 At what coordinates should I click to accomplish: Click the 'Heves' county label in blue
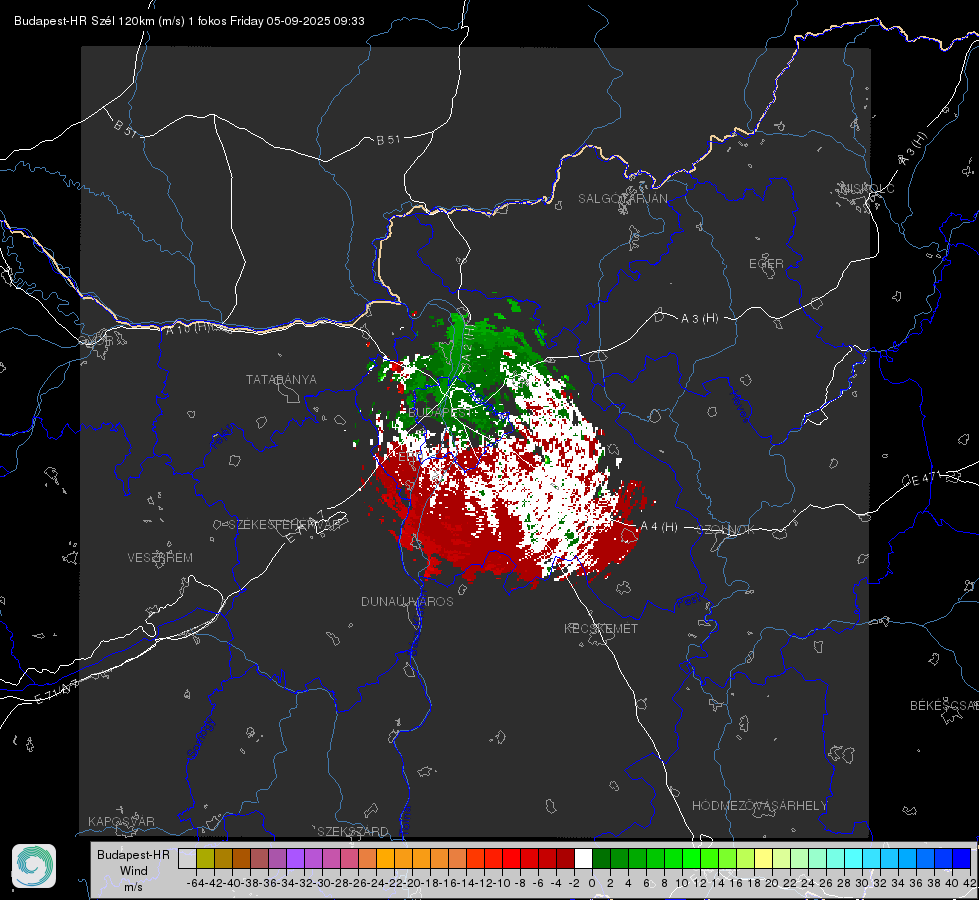coord(739,407)
